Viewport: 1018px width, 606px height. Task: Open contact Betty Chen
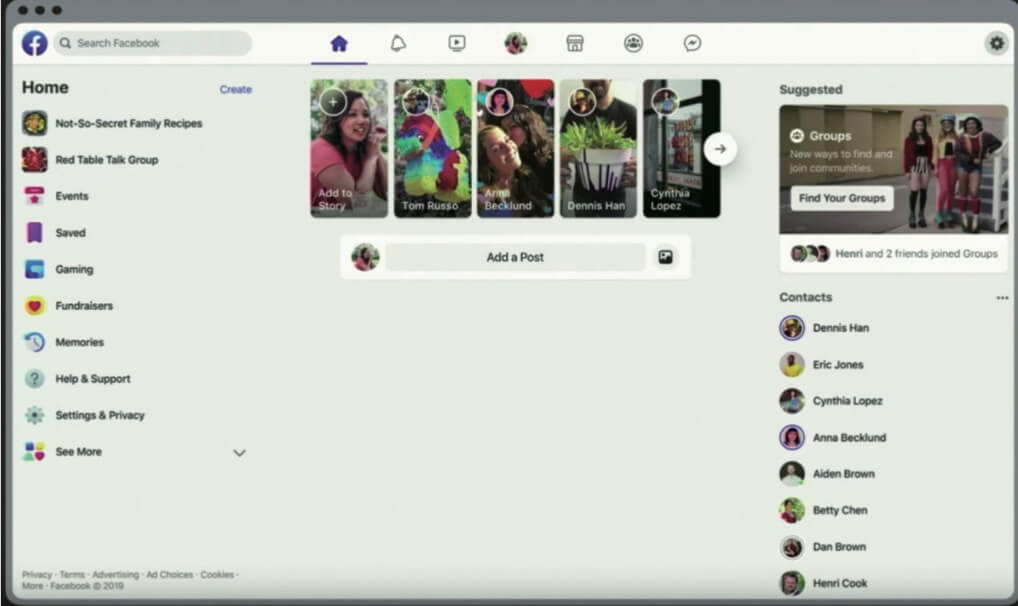(x=839, y=510)
